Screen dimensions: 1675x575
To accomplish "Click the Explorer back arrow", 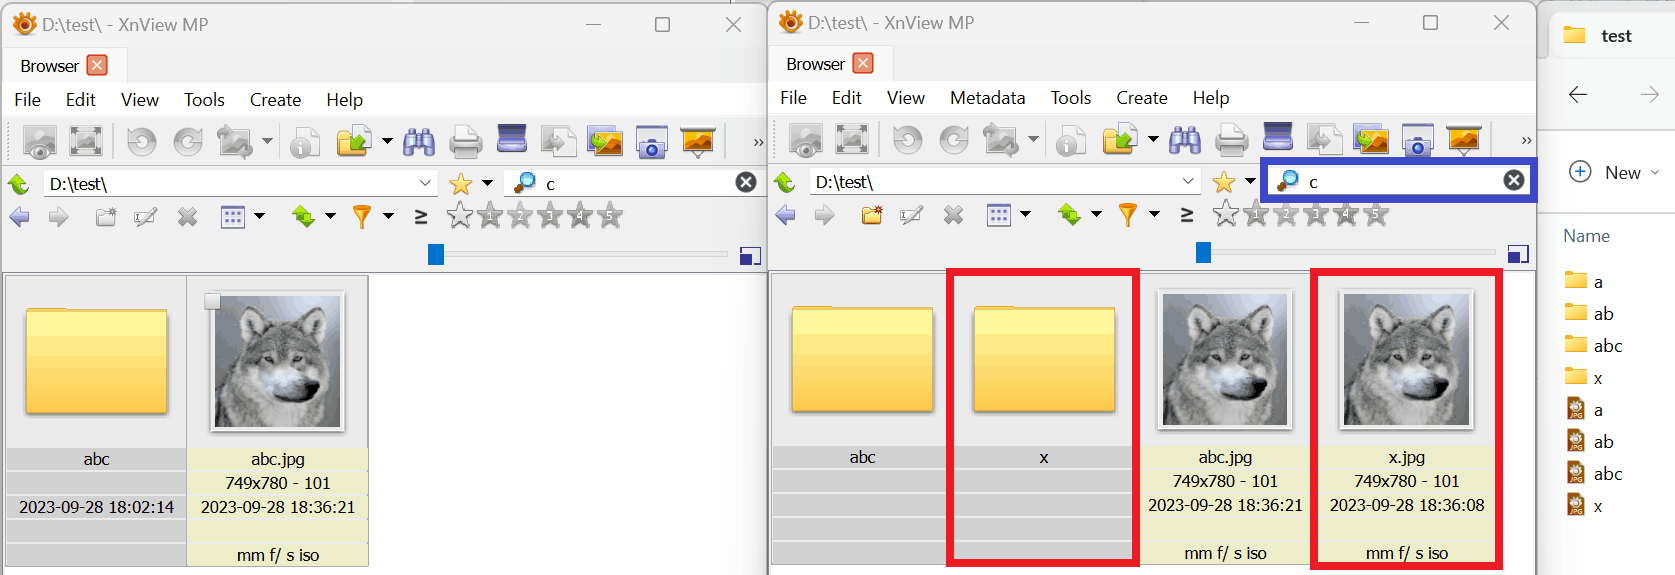I will (1578, 94).
